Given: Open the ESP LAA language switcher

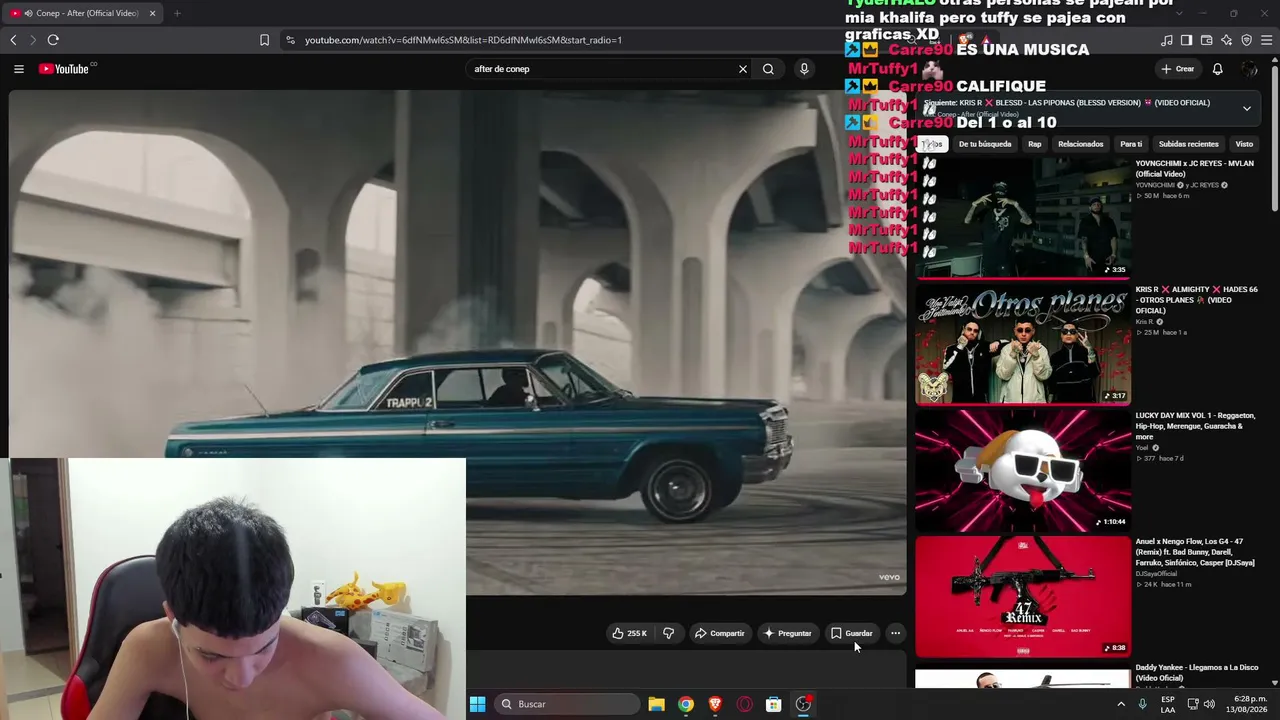Looking at the screenshot, I should click(x=1168, y=704).
